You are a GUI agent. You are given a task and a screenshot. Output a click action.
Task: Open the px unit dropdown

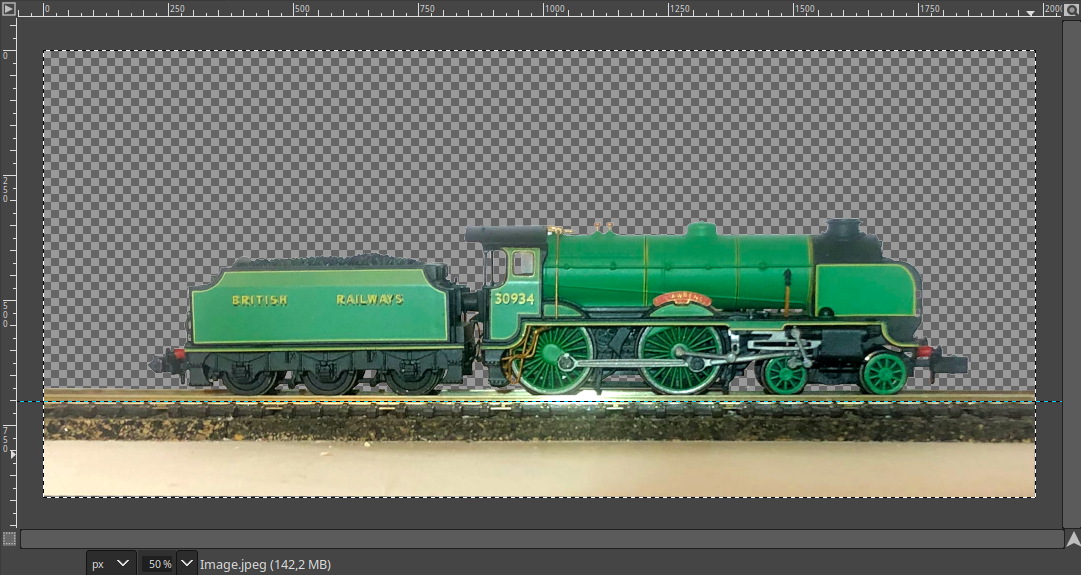111,563
